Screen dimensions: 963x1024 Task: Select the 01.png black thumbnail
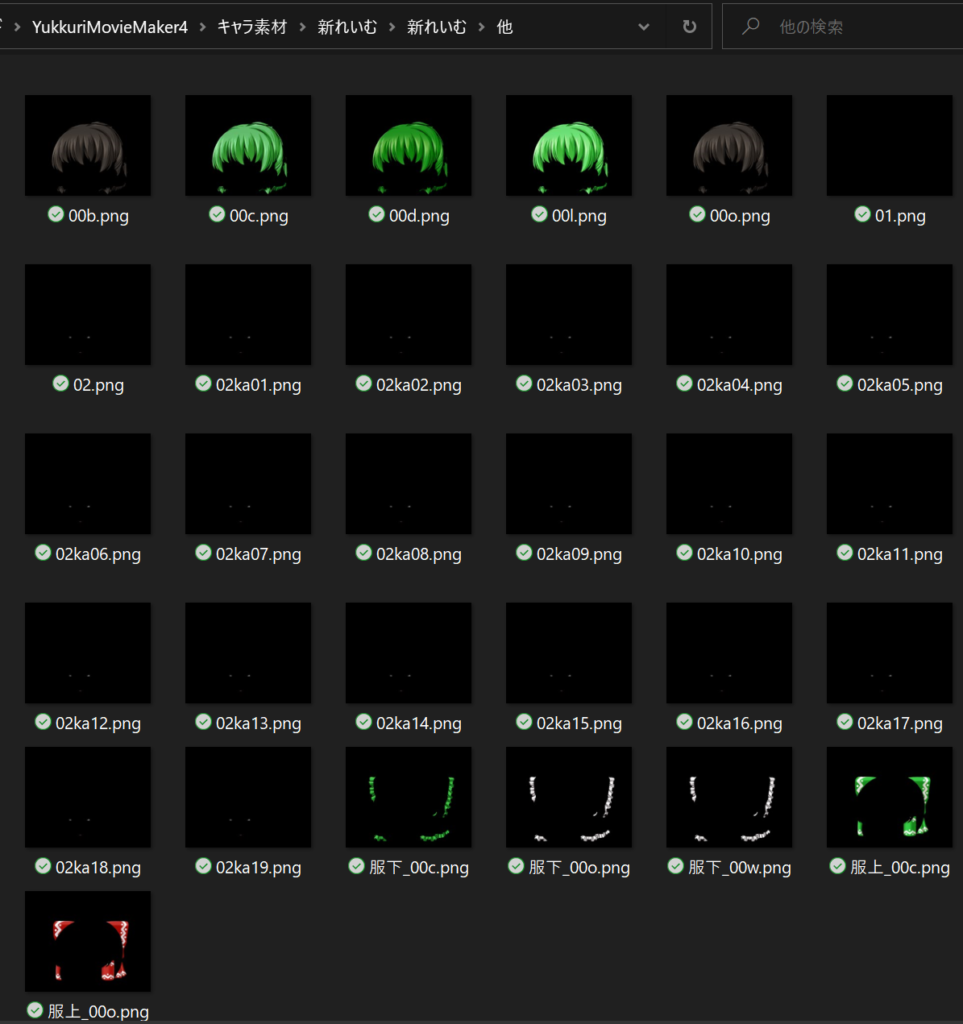coord(889,146)
